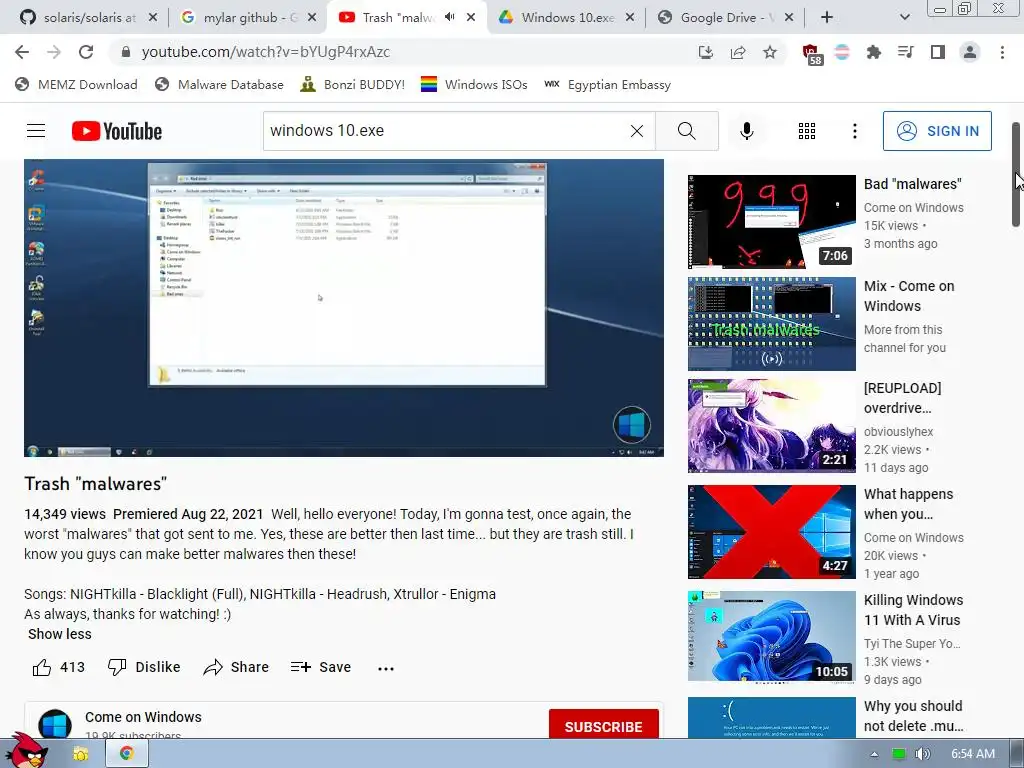The height and width of the screenshot is (768, 1024).
Task: Like the video with 413 likes
Action: (x=59, y=667)
